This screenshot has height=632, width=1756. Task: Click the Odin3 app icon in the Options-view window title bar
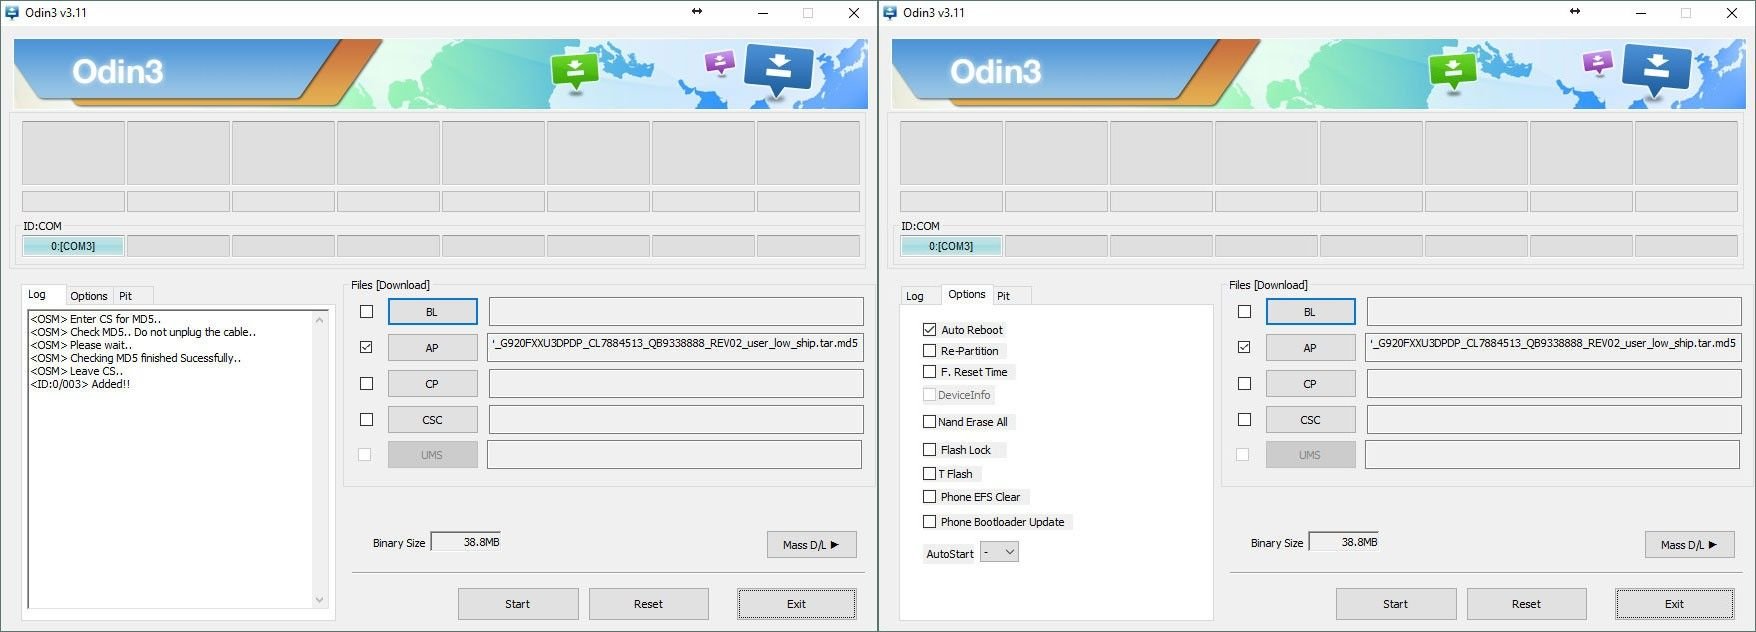pos(890,13)
